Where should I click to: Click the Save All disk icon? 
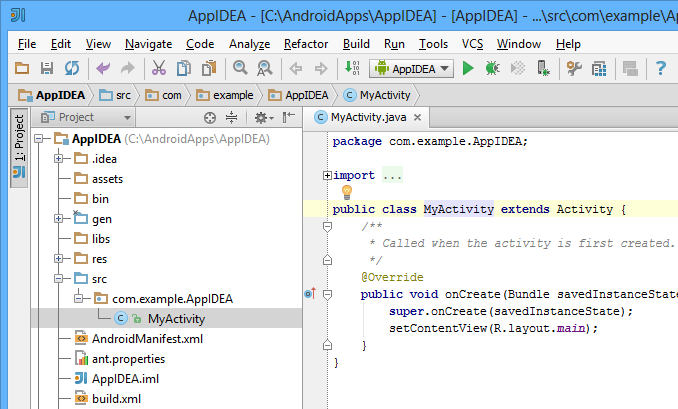[47, 68]
